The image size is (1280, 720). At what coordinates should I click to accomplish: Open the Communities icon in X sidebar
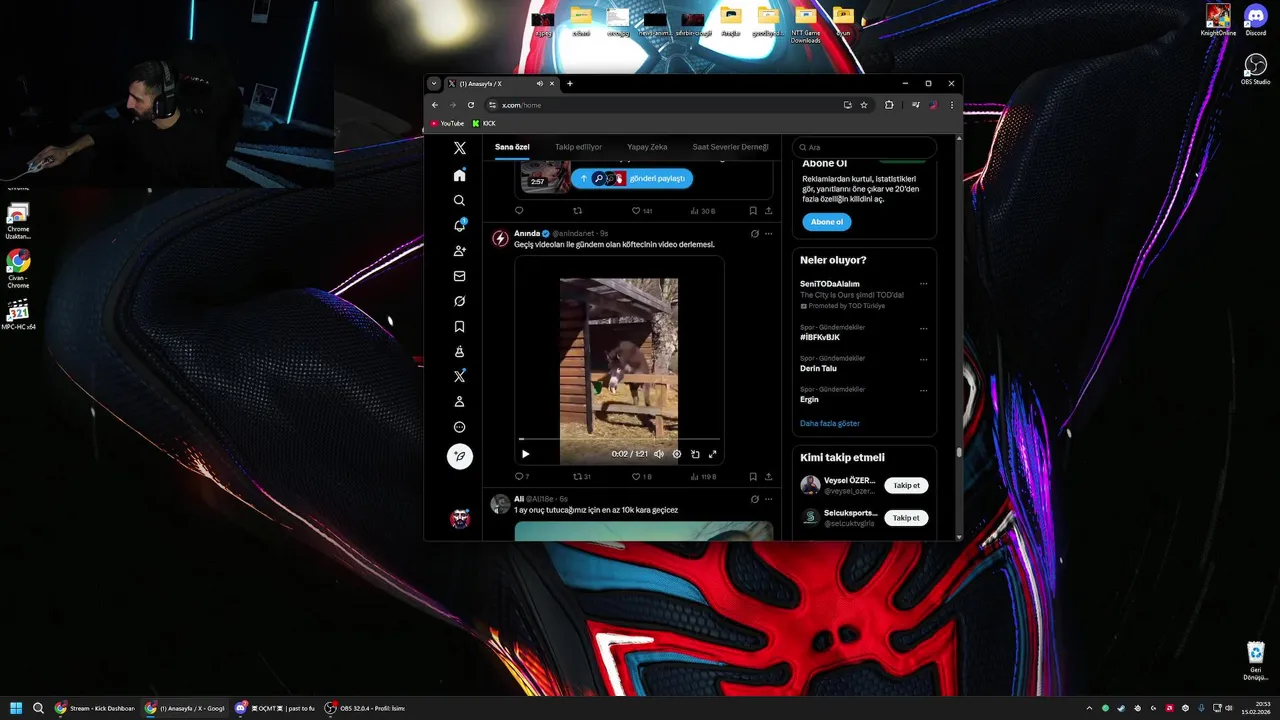[459, 352]
